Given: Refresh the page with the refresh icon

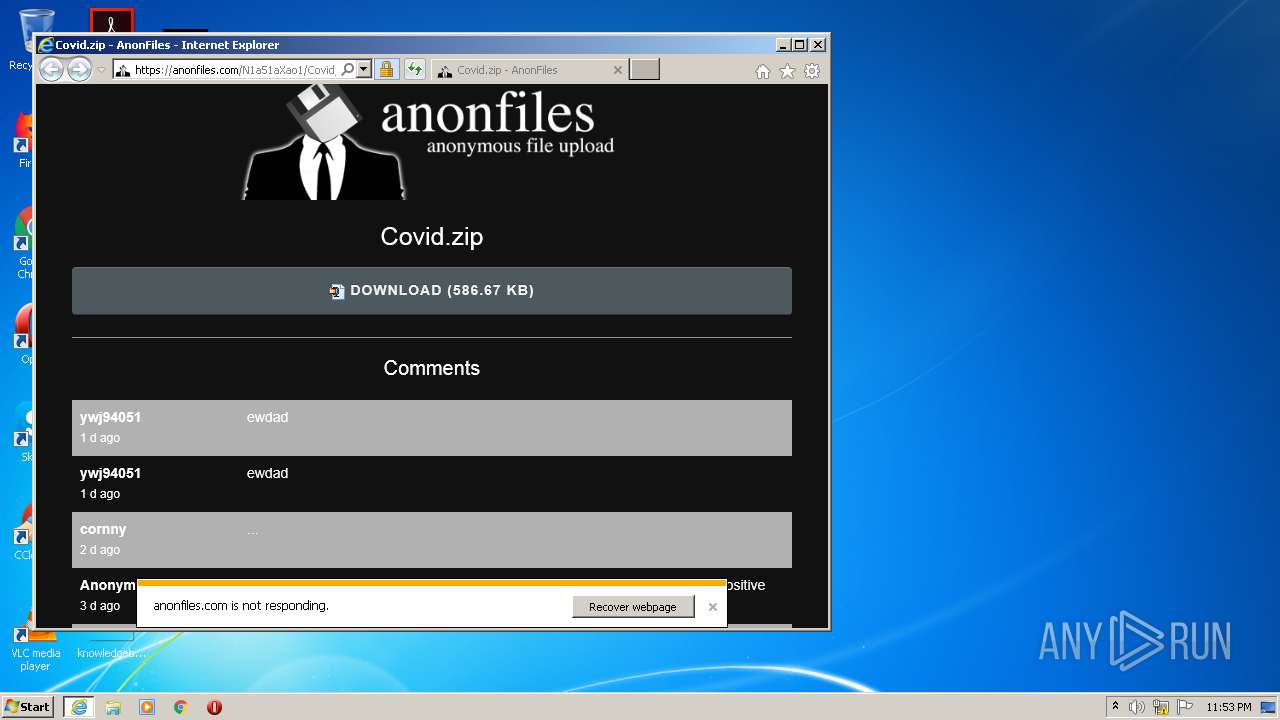Looking at the screenshot, I should pos(414,70).
